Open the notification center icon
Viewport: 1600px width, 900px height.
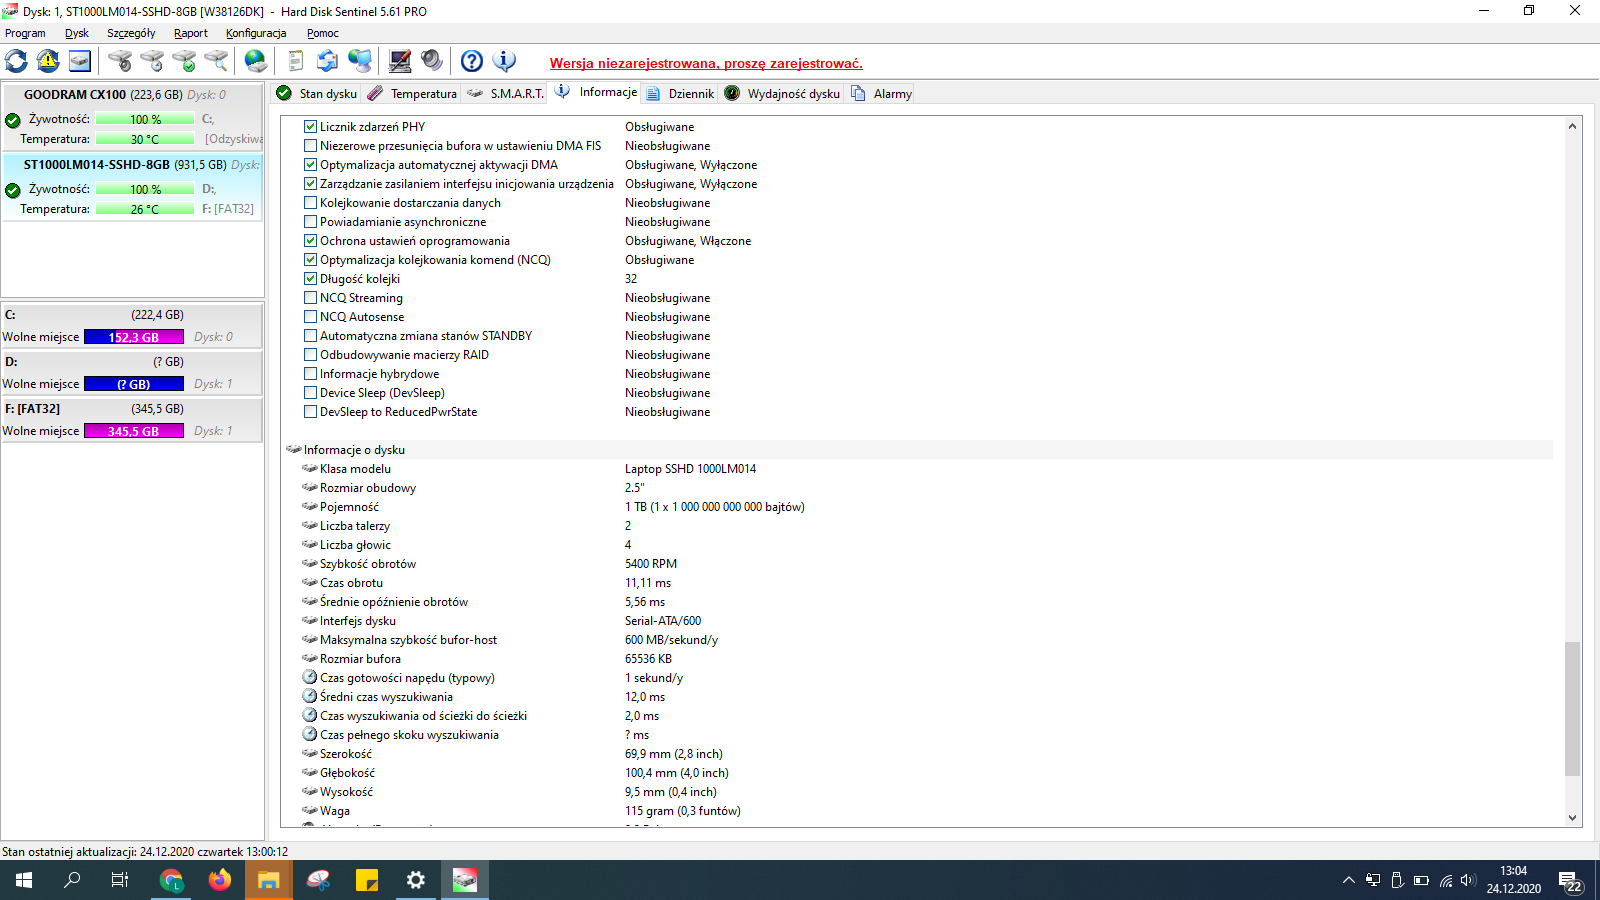point(1570,881)
